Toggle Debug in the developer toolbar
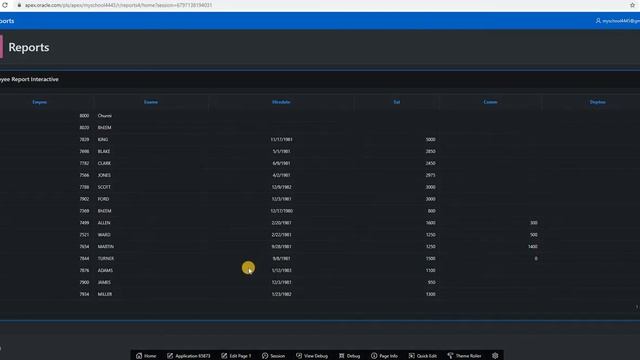The image size is (640, 360). click(349, 356)
